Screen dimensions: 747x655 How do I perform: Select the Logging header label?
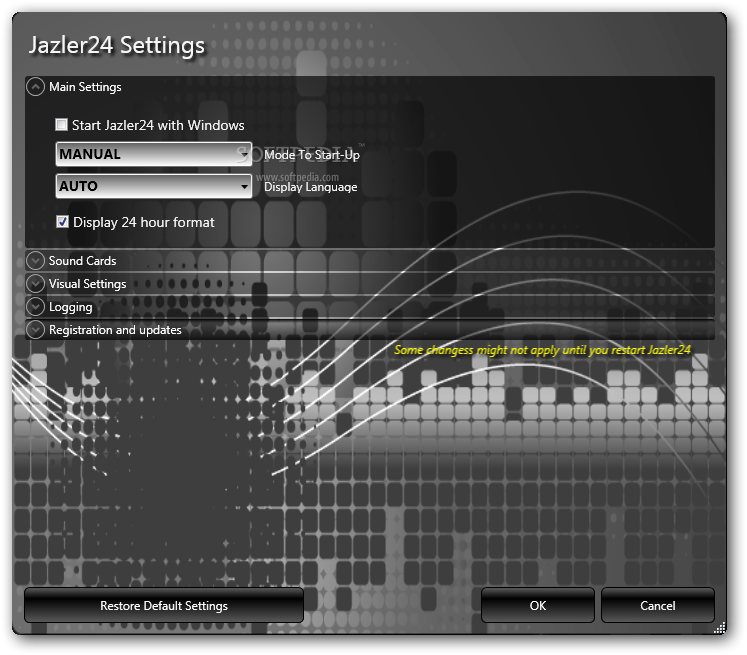[71, 307]
